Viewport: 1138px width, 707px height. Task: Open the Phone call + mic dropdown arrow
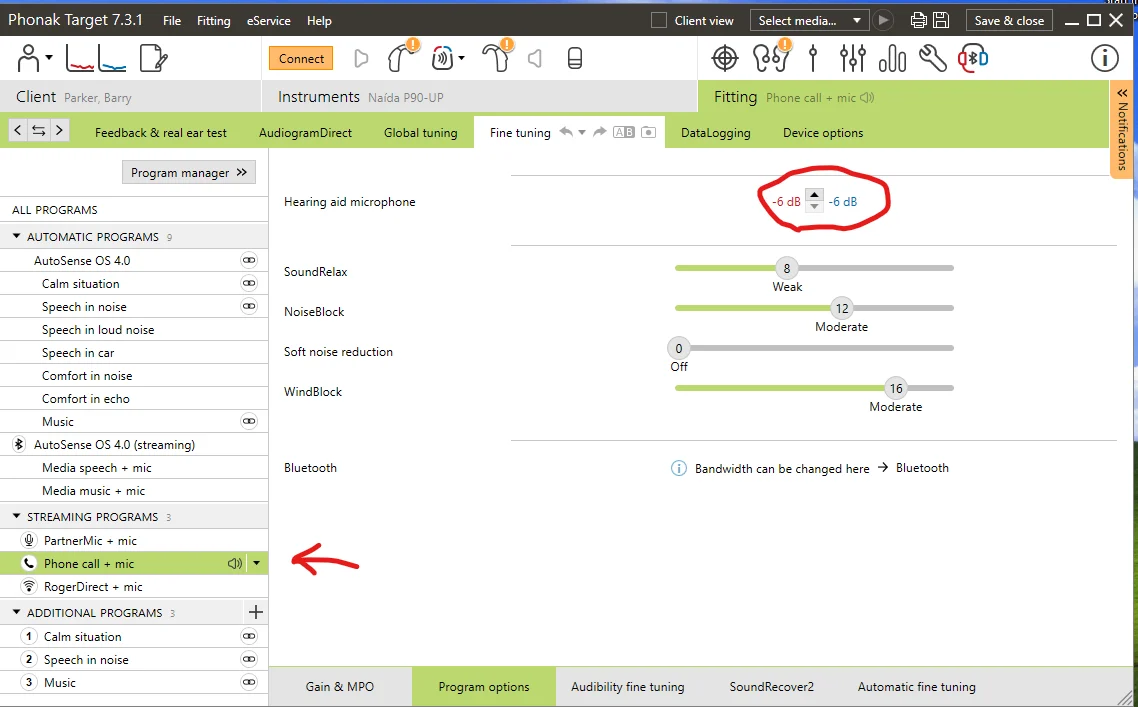tap(256, 563)
